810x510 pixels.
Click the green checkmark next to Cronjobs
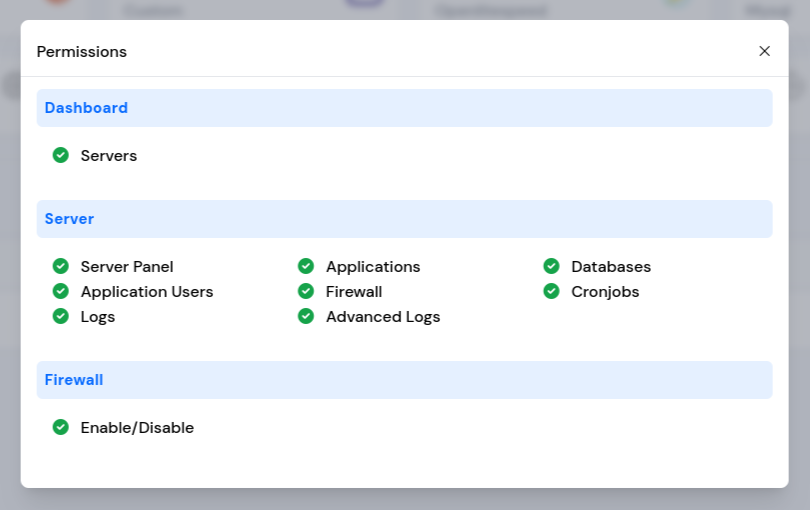pyautogui.click(x=551, y=292)
